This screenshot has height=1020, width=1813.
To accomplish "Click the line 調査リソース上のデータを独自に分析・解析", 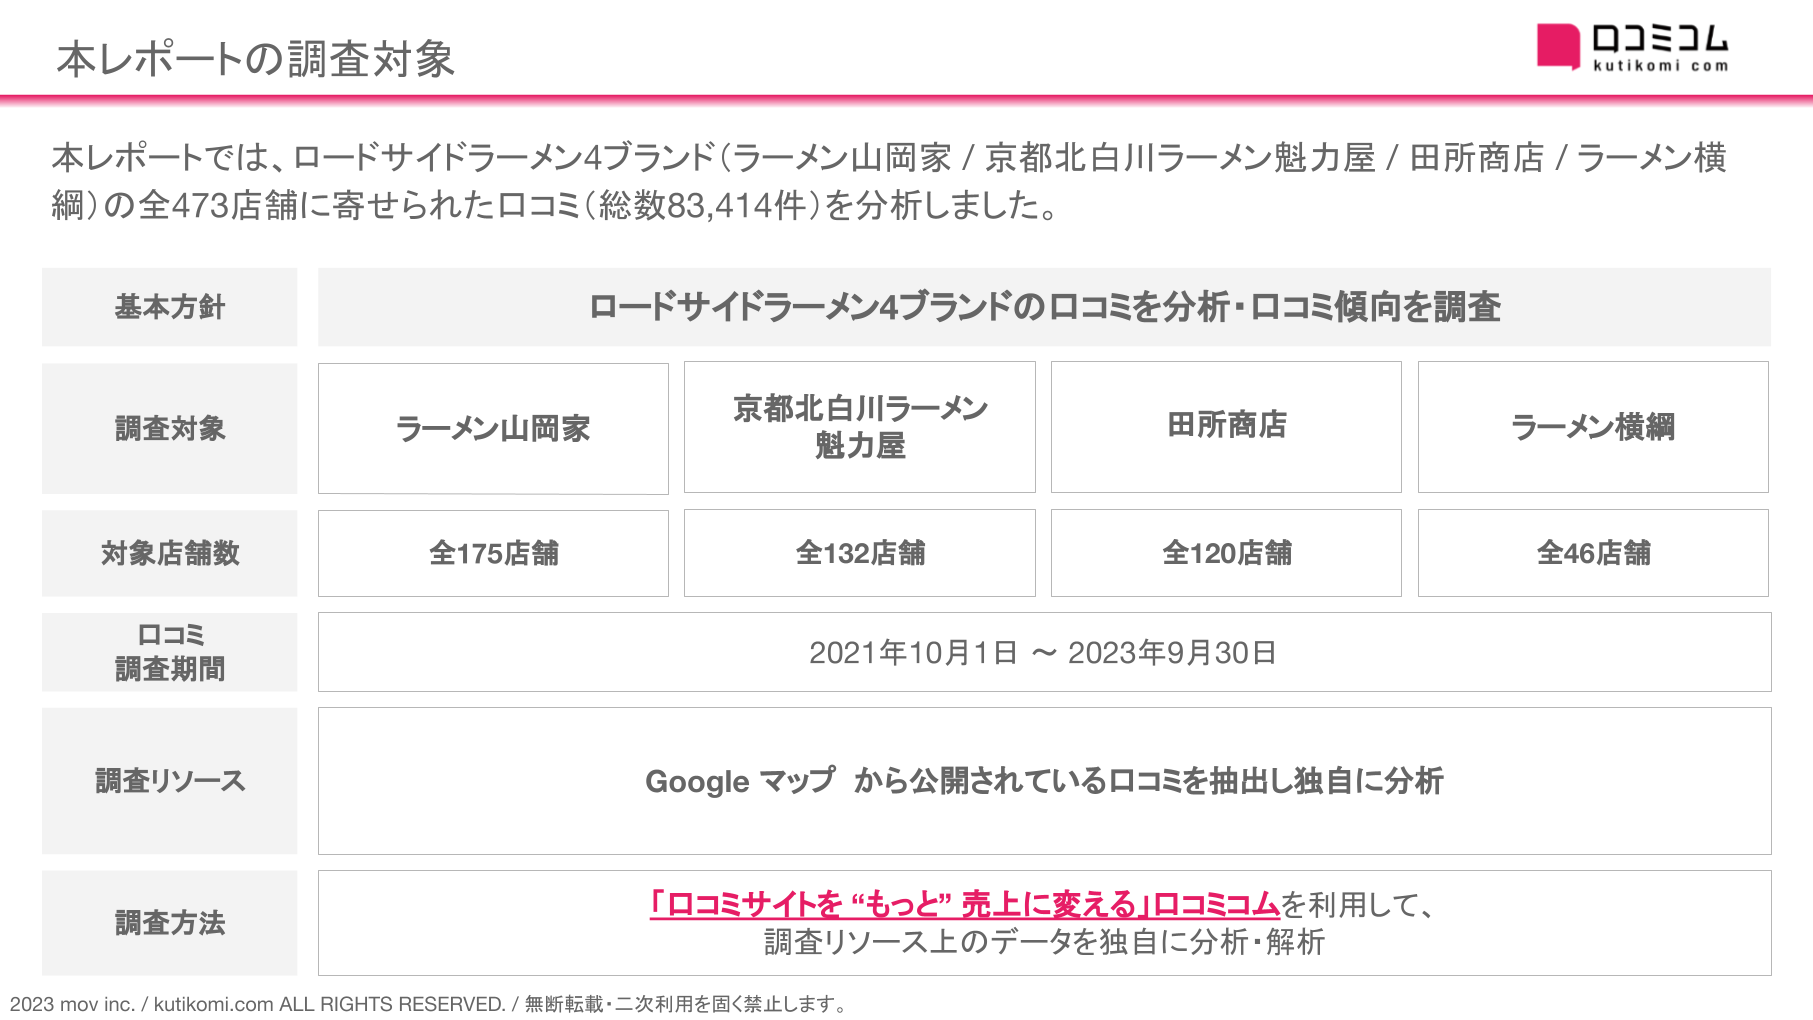I will (x=1044, y=942).
